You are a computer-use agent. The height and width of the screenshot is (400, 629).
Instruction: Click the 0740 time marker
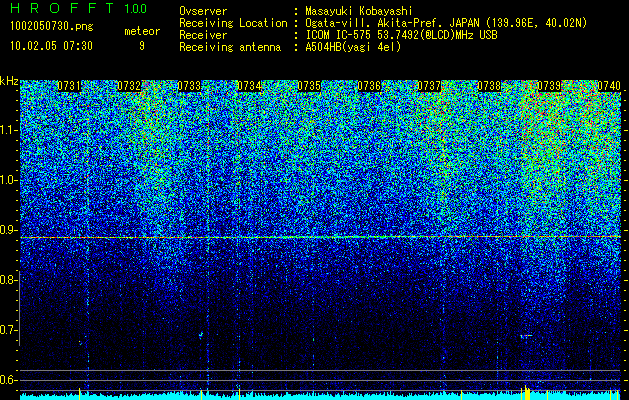coord(609,86)
